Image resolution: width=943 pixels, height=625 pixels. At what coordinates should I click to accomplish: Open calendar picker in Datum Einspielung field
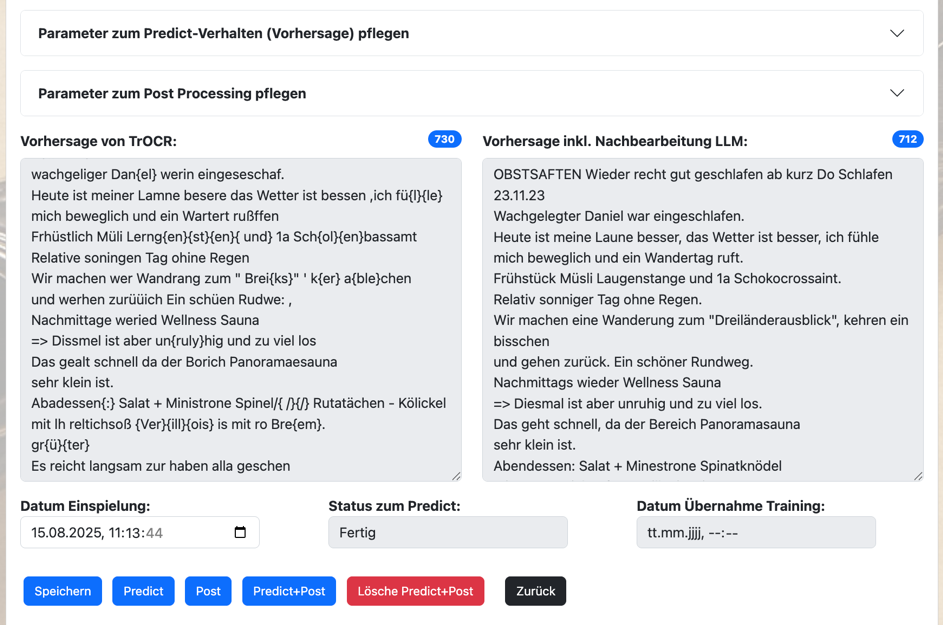tap(240, 532)
